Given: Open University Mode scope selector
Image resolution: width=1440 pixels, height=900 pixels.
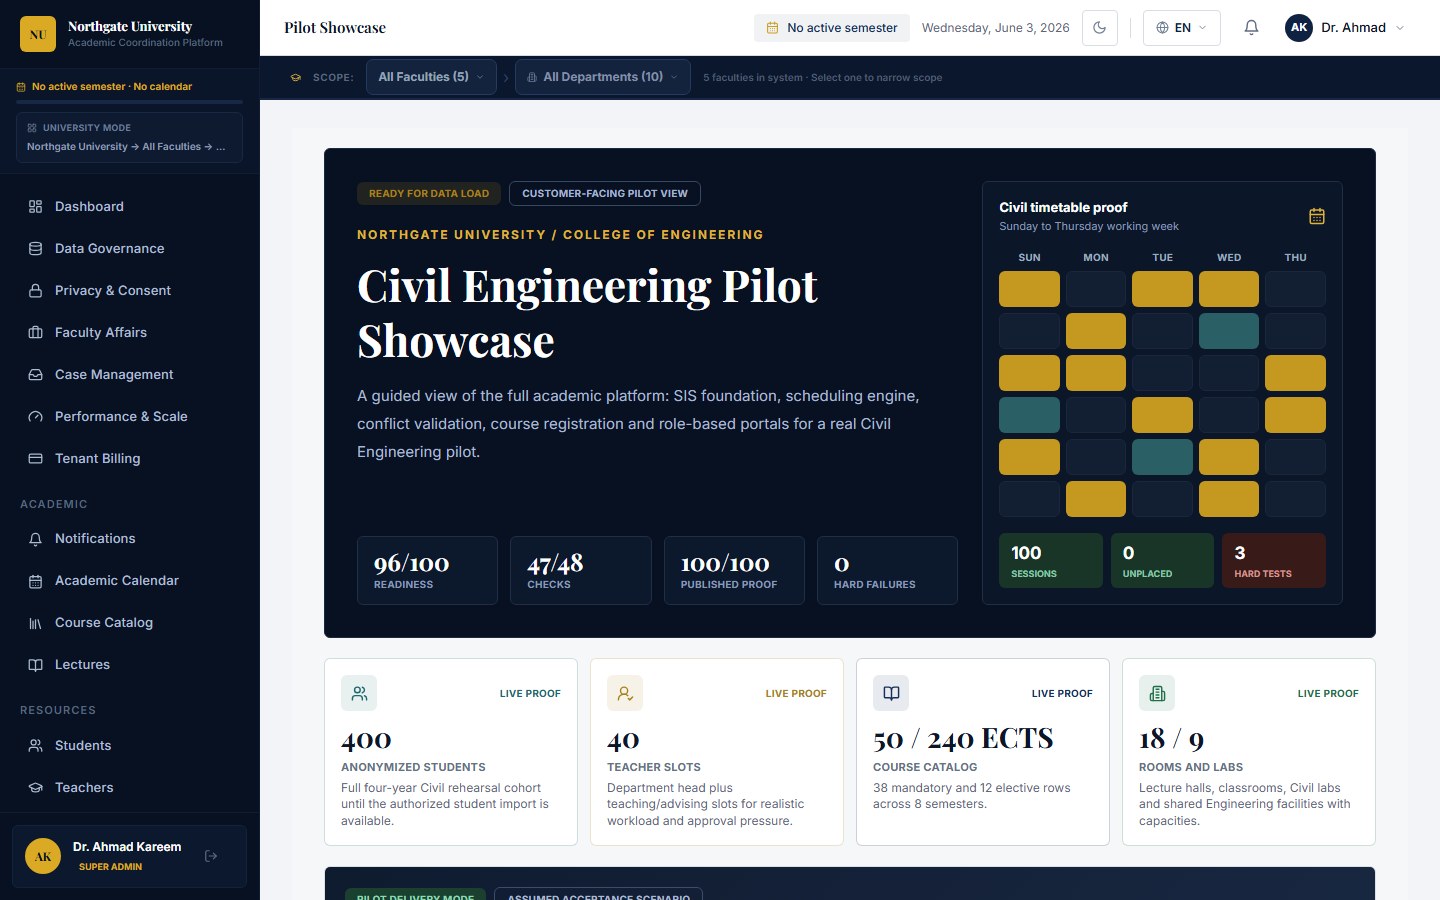Looking at the screenshot, I should tap(129, 137).
